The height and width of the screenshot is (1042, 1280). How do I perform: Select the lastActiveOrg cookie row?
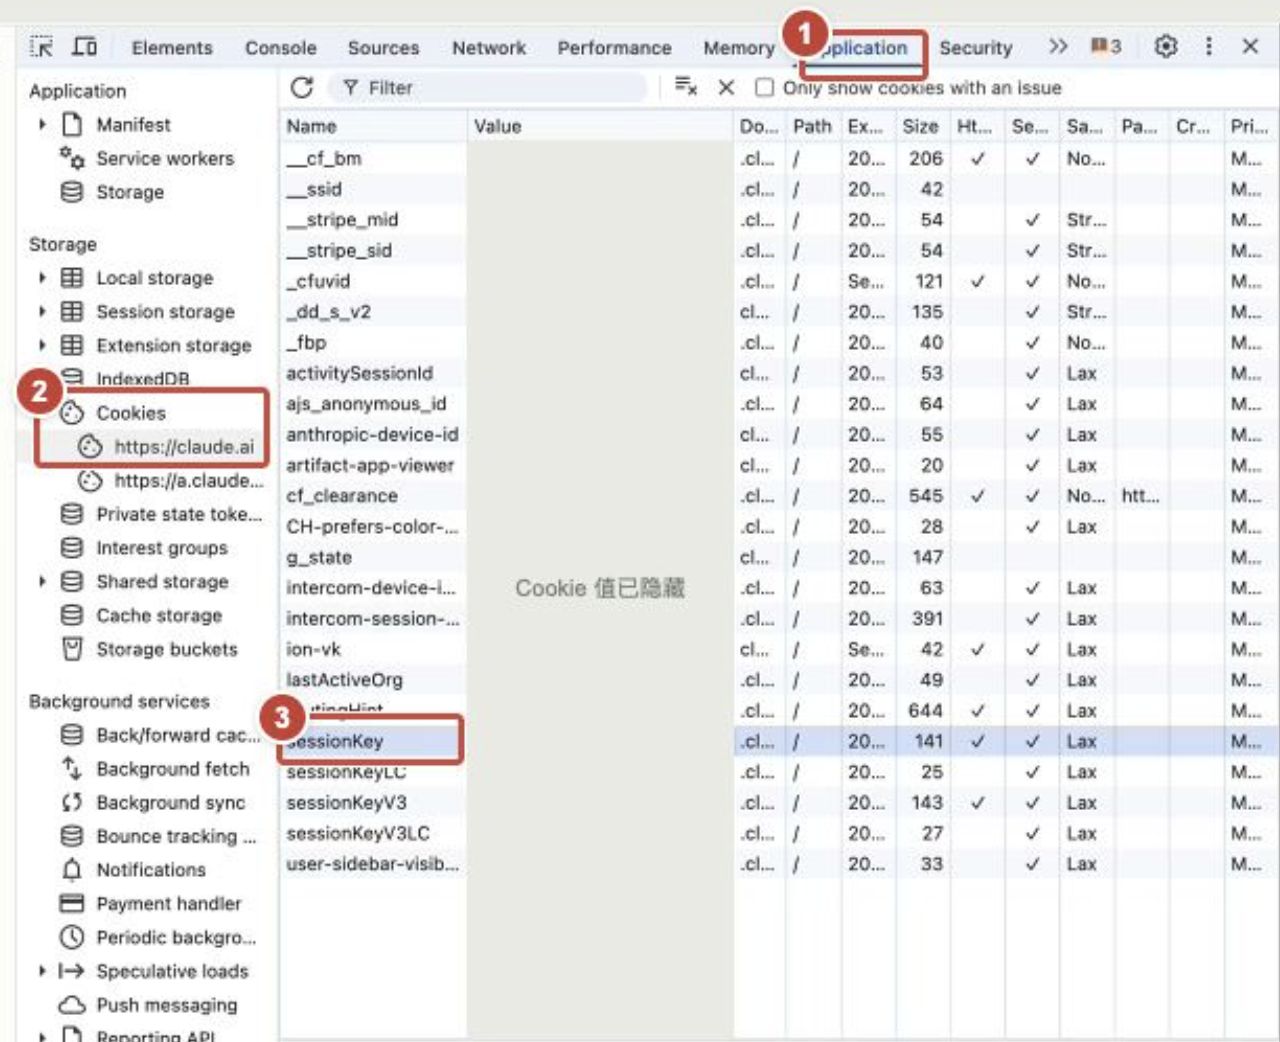(x=777, y=680)
